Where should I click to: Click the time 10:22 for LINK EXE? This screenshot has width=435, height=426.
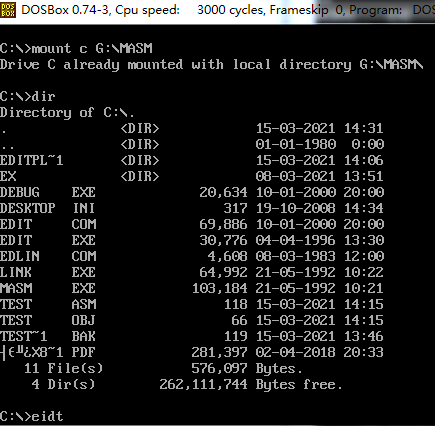click(364, 272)
